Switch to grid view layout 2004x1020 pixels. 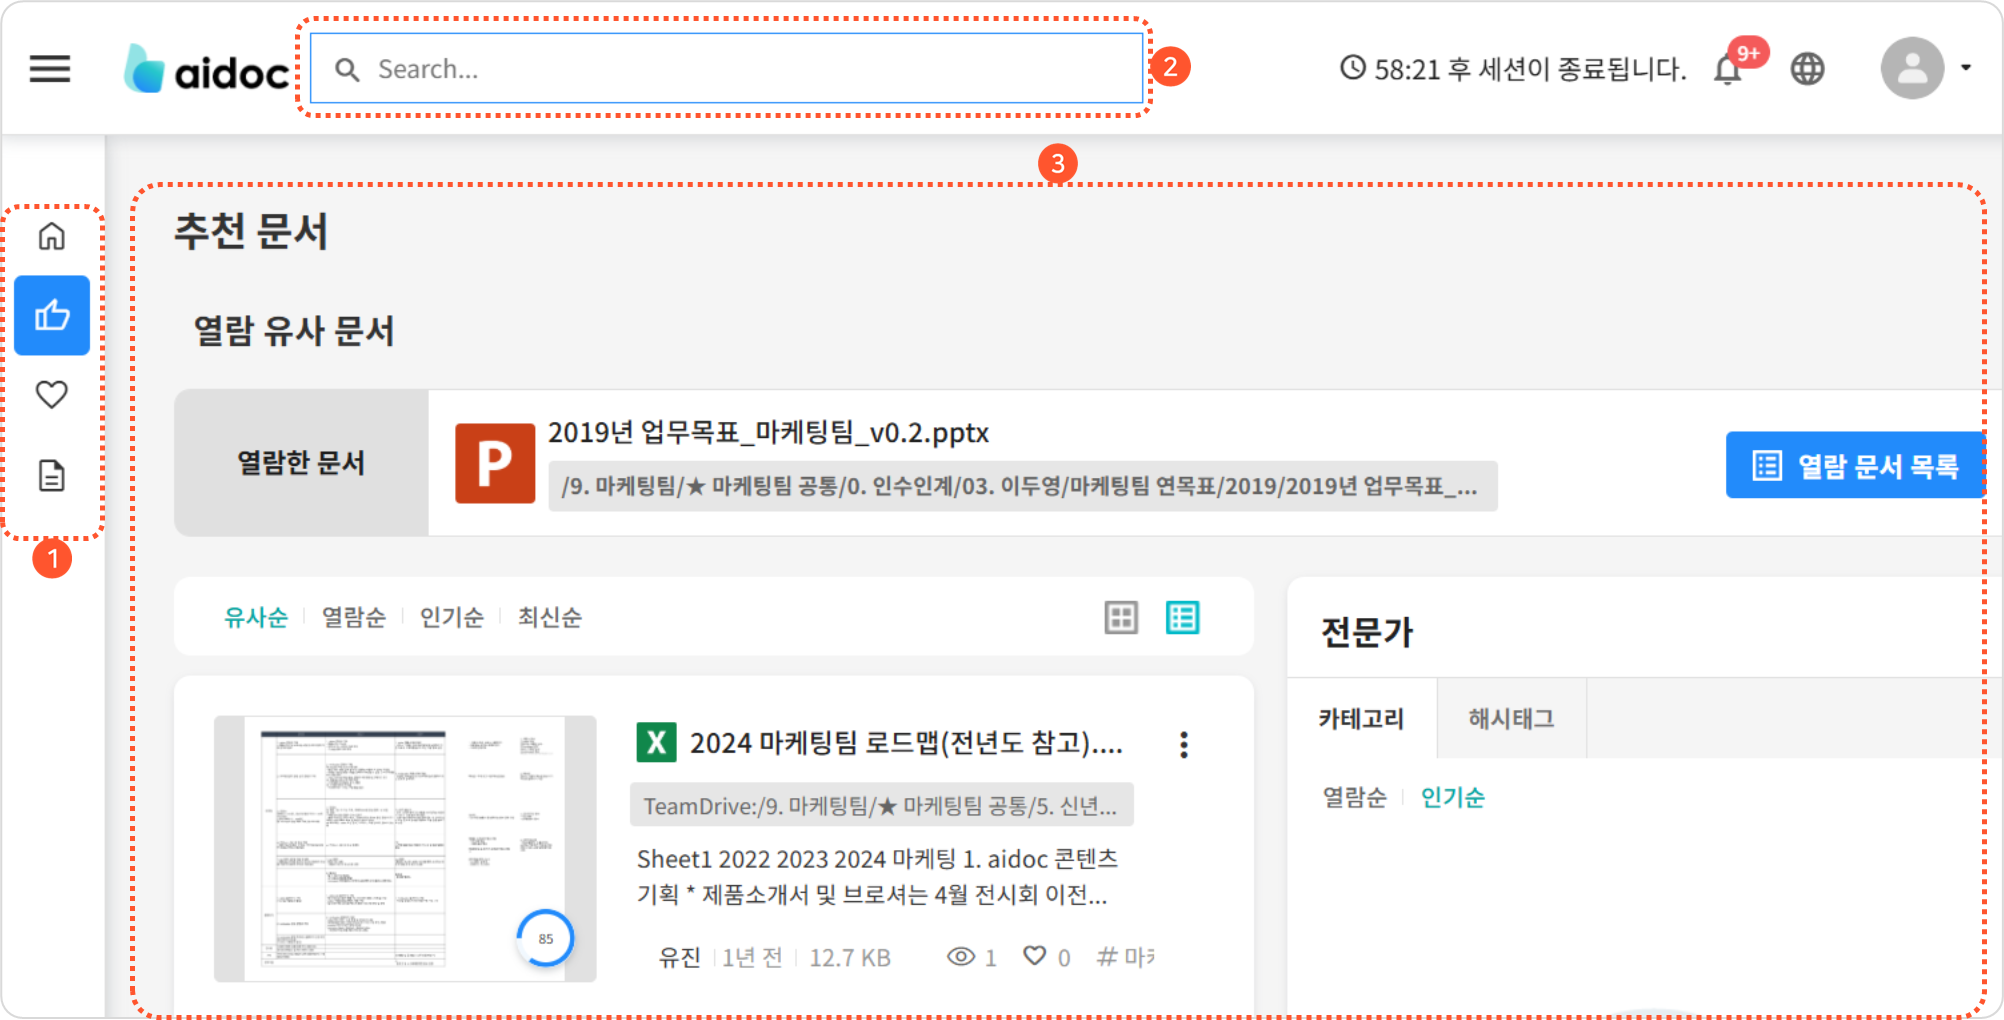click(1121, 618)
